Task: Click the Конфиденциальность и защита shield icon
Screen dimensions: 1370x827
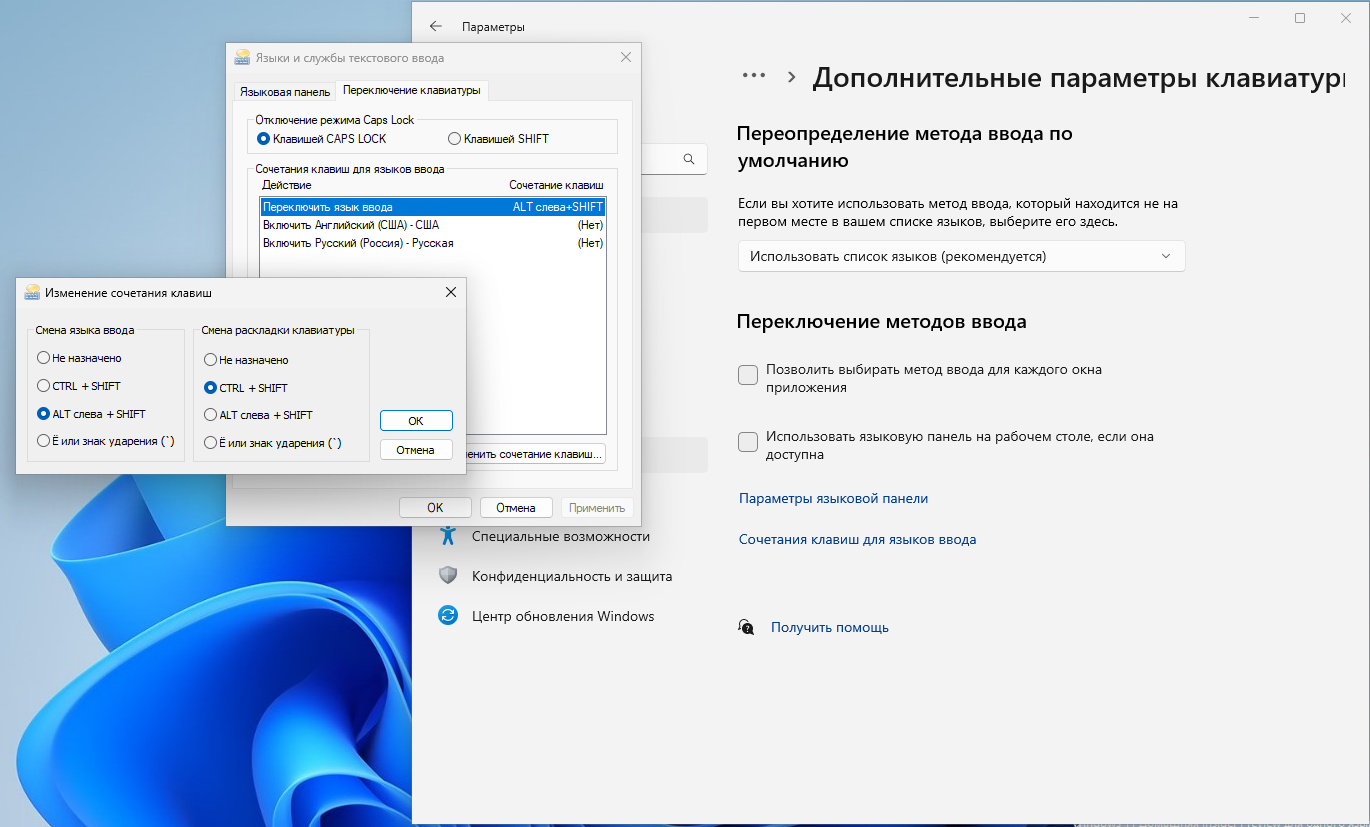Action: [448, 576]
